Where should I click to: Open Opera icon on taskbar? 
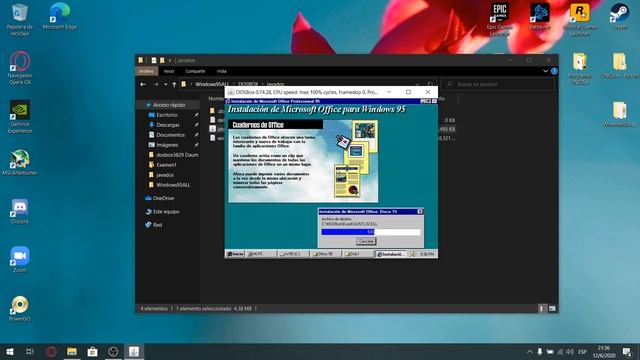coord(51,351)
